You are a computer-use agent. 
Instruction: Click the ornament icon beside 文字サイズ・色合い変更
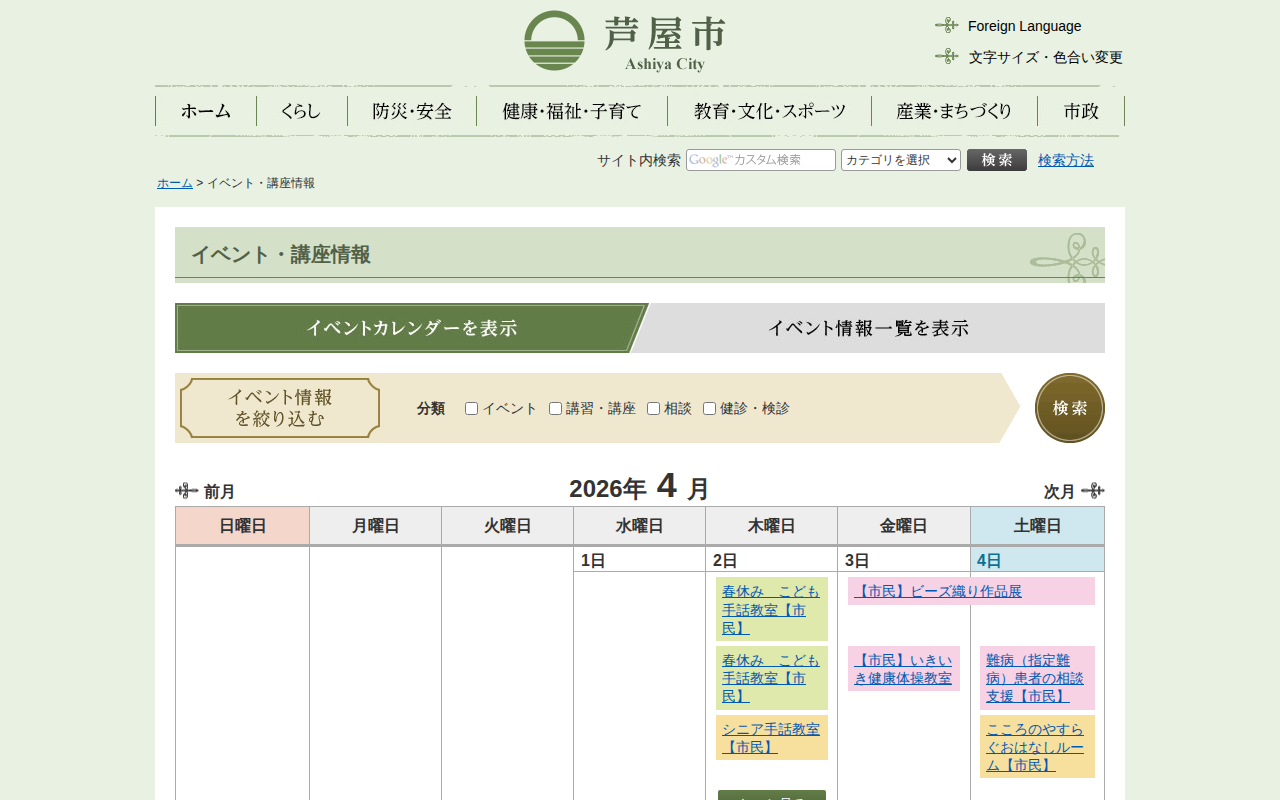point(946,56)
